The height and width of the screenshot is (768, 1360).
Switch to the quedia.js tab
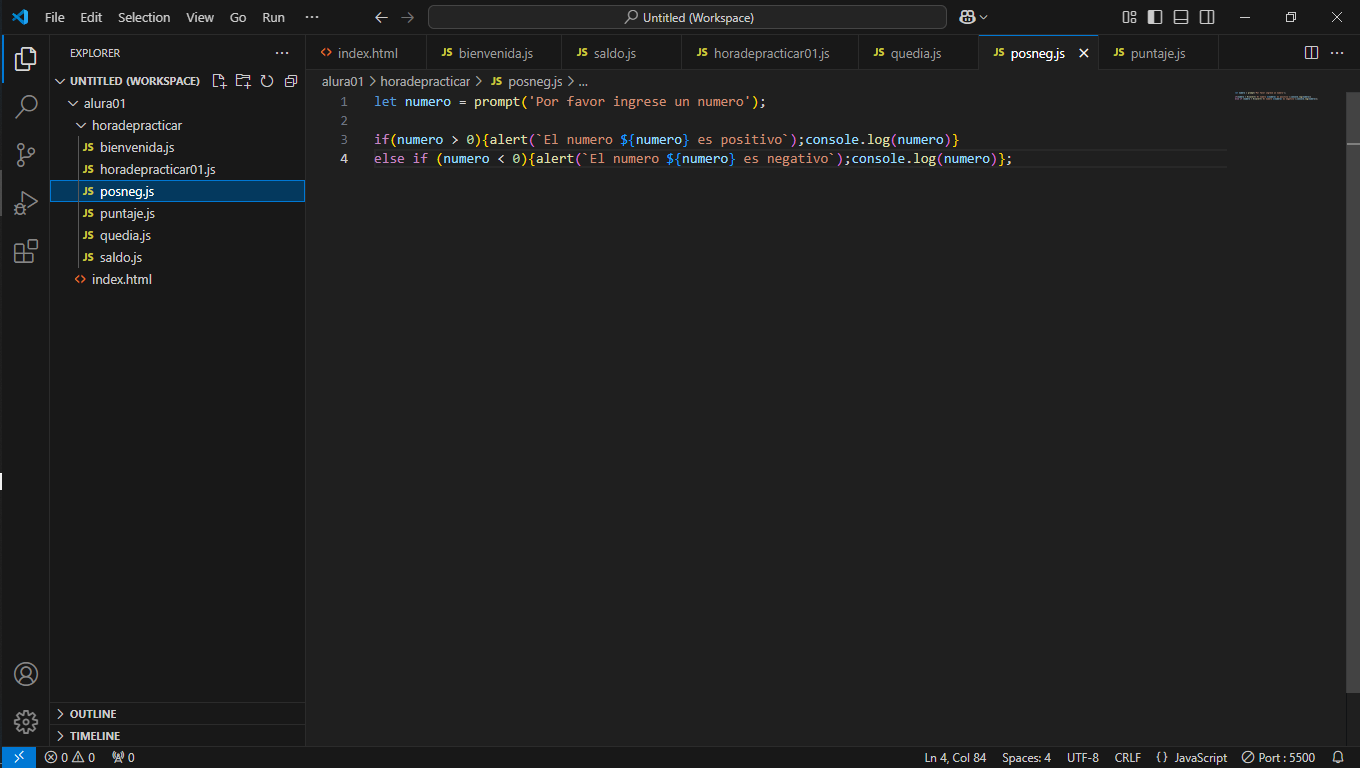[918, 53]
